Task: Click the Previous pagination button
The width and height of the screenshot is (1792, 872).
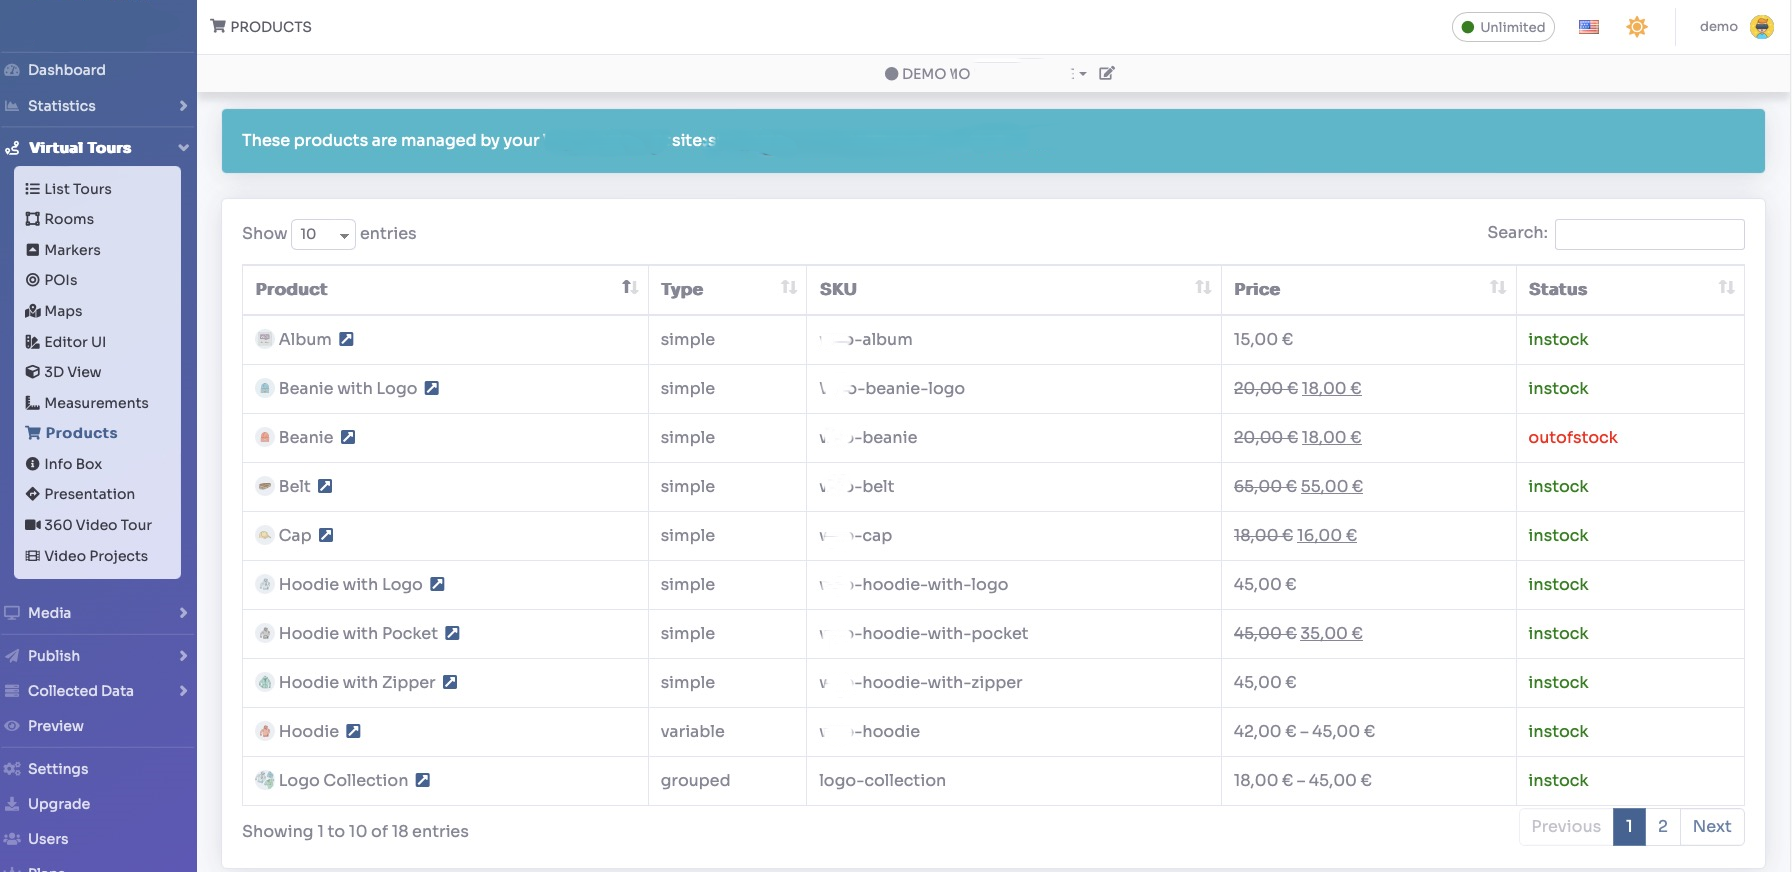Action: pyautogui.click(x=1566, y=826)
